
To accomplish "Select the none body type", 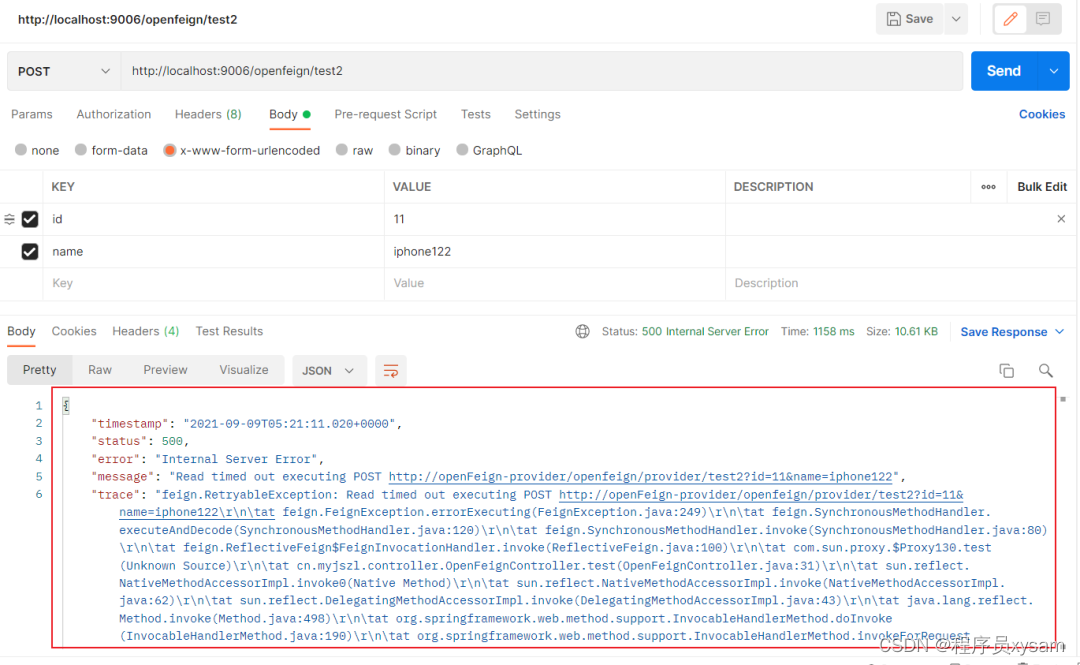I will pyautogui.click(x=21, y=150).
